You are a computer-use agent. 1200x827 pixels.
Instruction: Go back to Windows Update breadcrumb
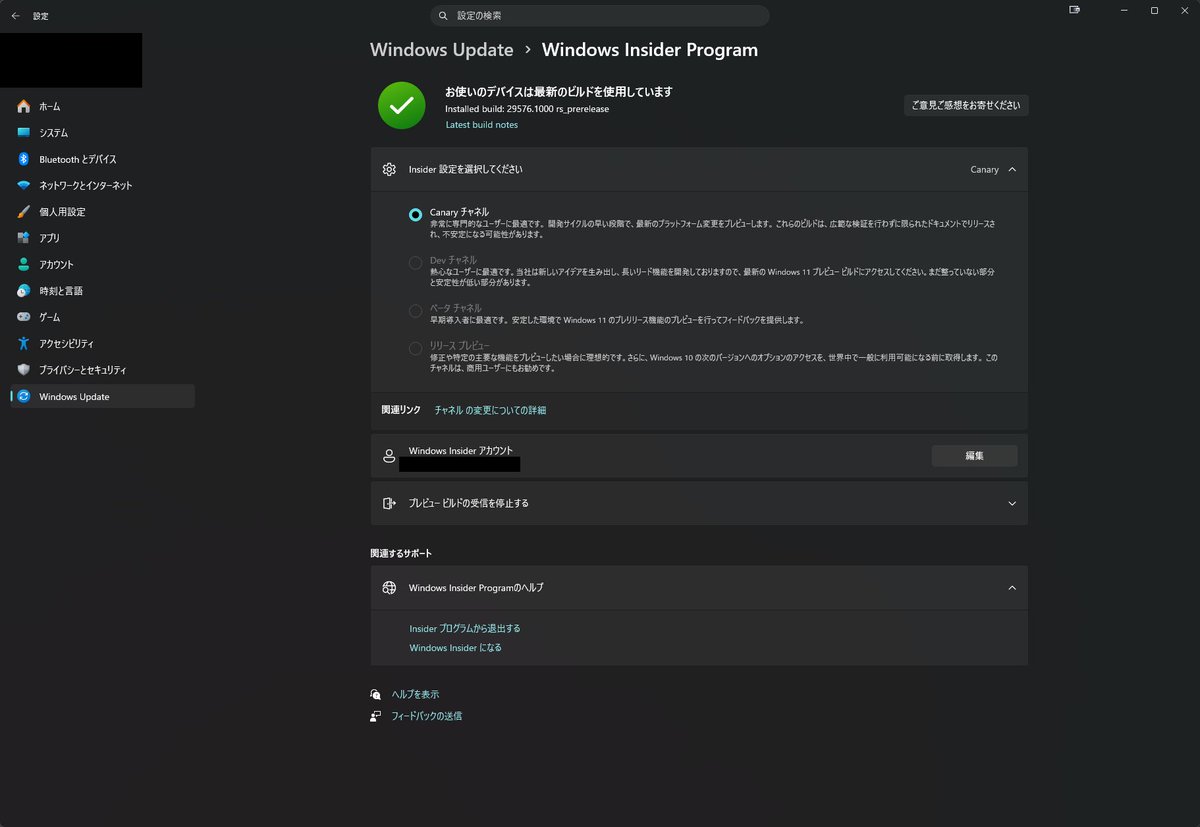tap(441, 50)
